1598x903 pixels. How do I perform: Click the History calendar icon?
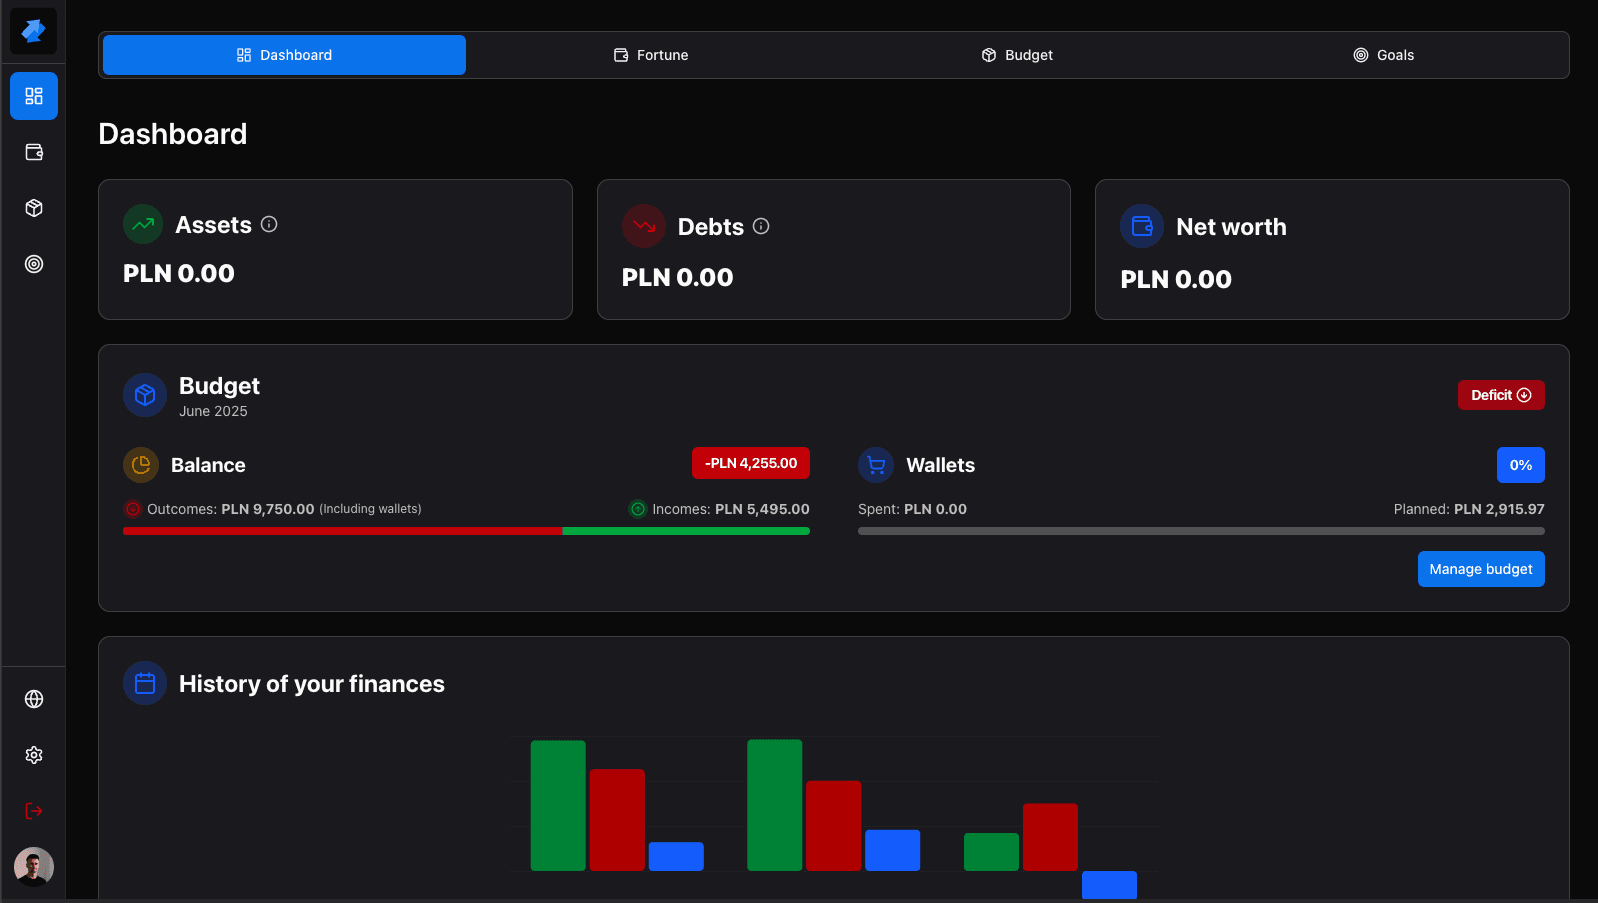click(145, 683)
